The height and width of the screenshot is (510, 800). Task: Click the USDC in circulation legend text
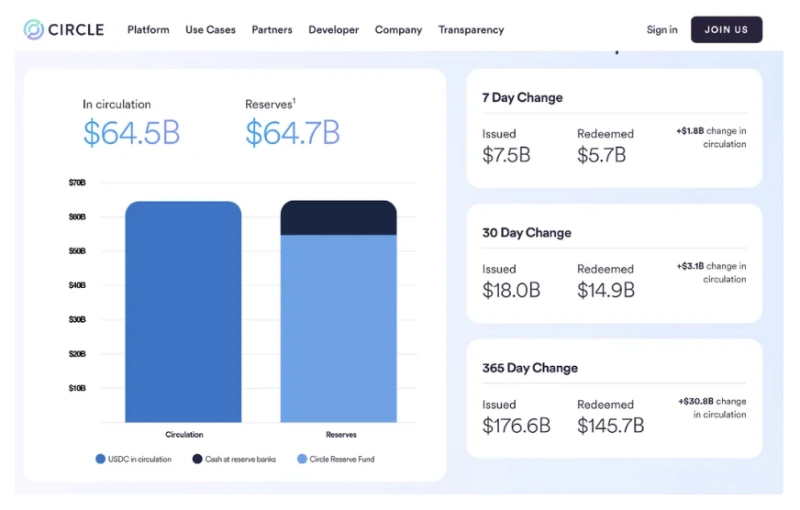(140, 459)
